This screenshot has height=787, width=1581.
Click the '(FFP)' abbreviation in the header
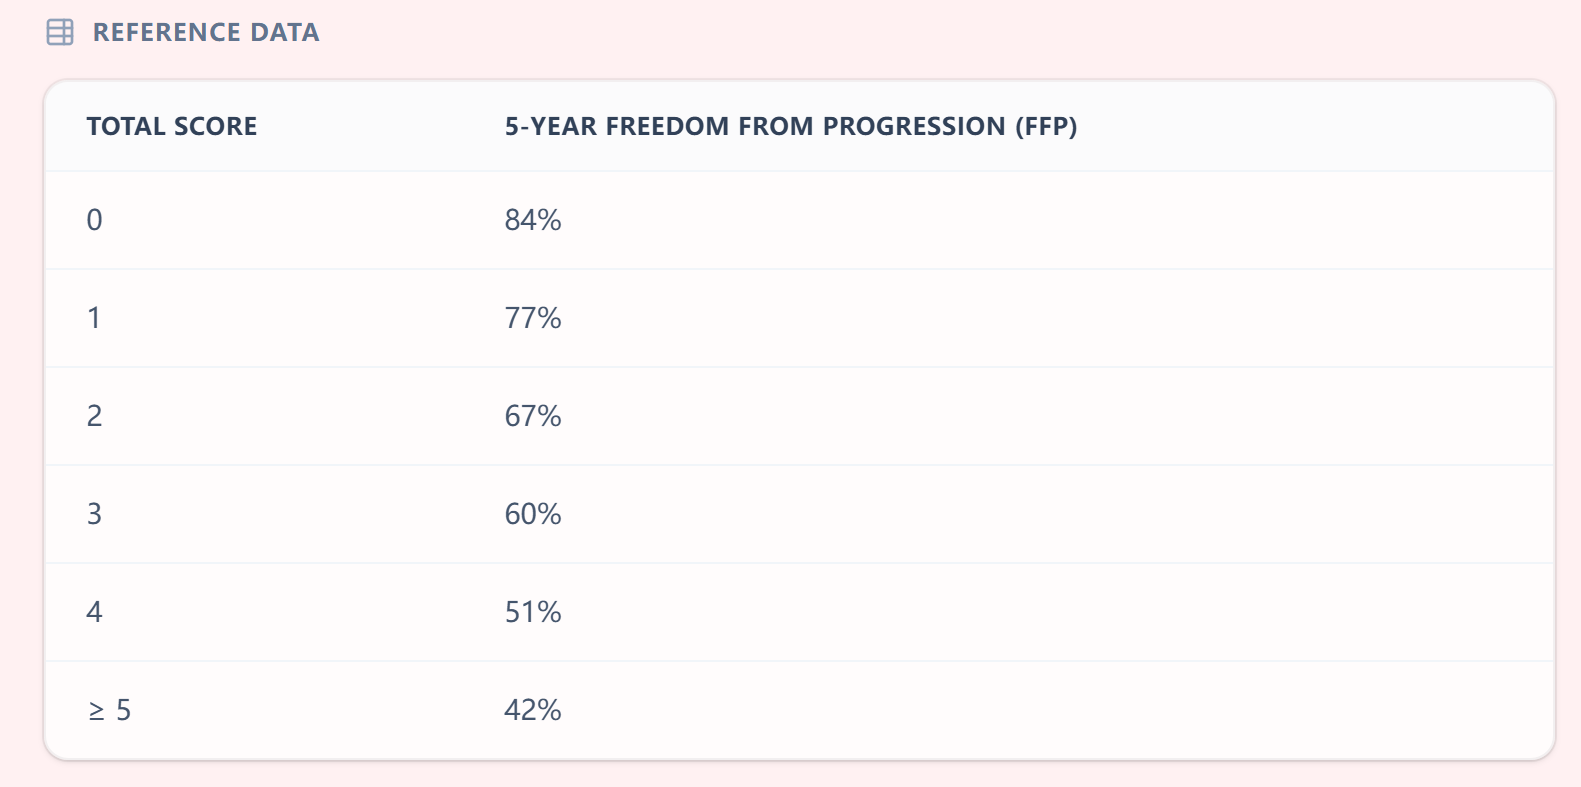tap(1046, 126)
